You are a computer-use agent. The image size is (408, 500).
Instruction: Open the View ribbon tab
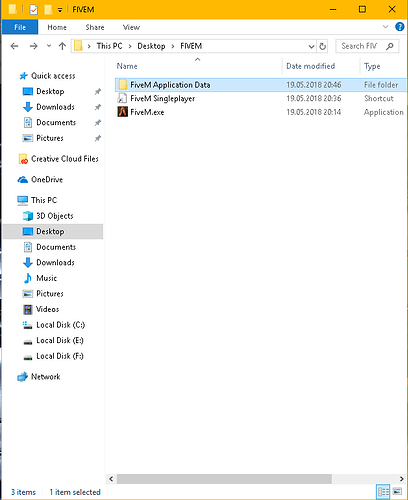[x=131, y=27]
